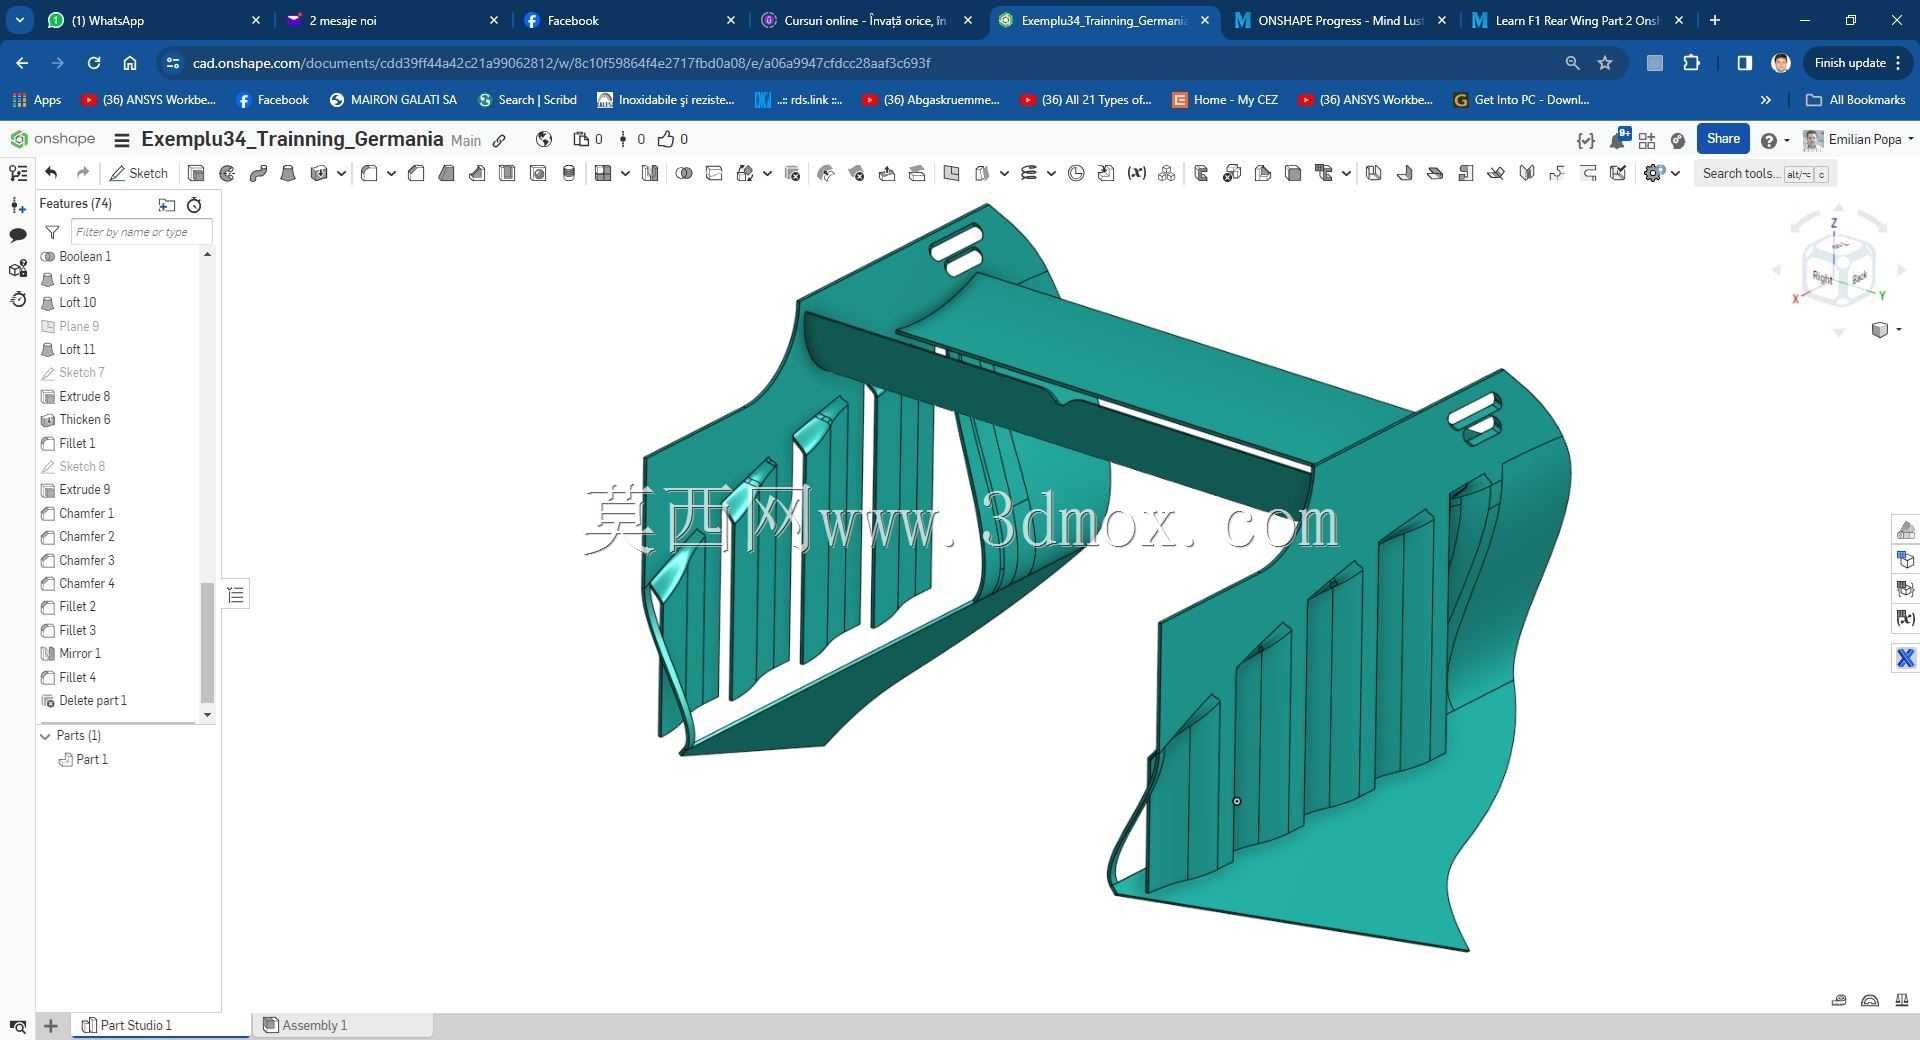Open the custom X panel on right edge
1920x1040 pixels.
1905,658
